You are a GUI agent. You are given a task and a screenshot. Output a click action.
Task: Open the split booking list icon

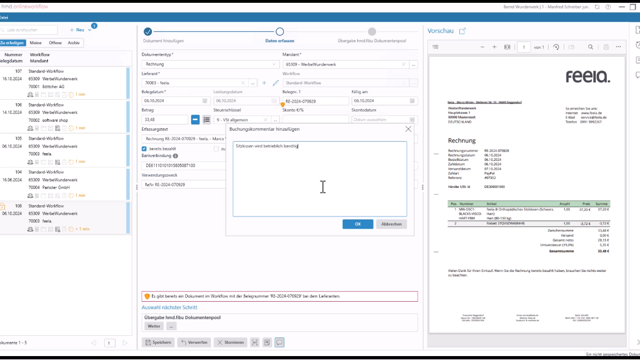[207, 120]
